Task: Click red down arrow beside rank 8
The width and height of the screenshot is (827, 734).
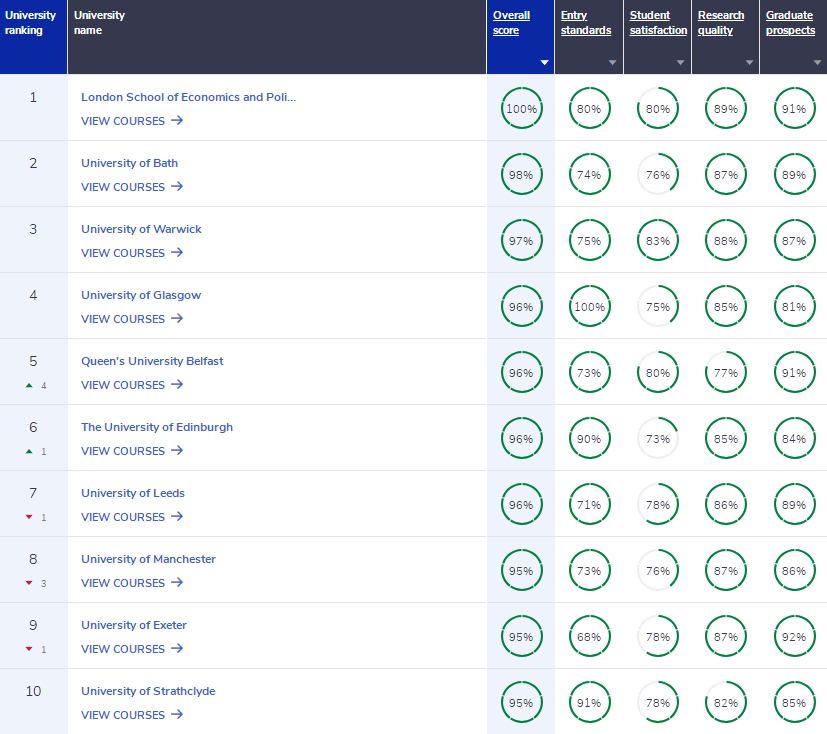Action: [29, 583]
